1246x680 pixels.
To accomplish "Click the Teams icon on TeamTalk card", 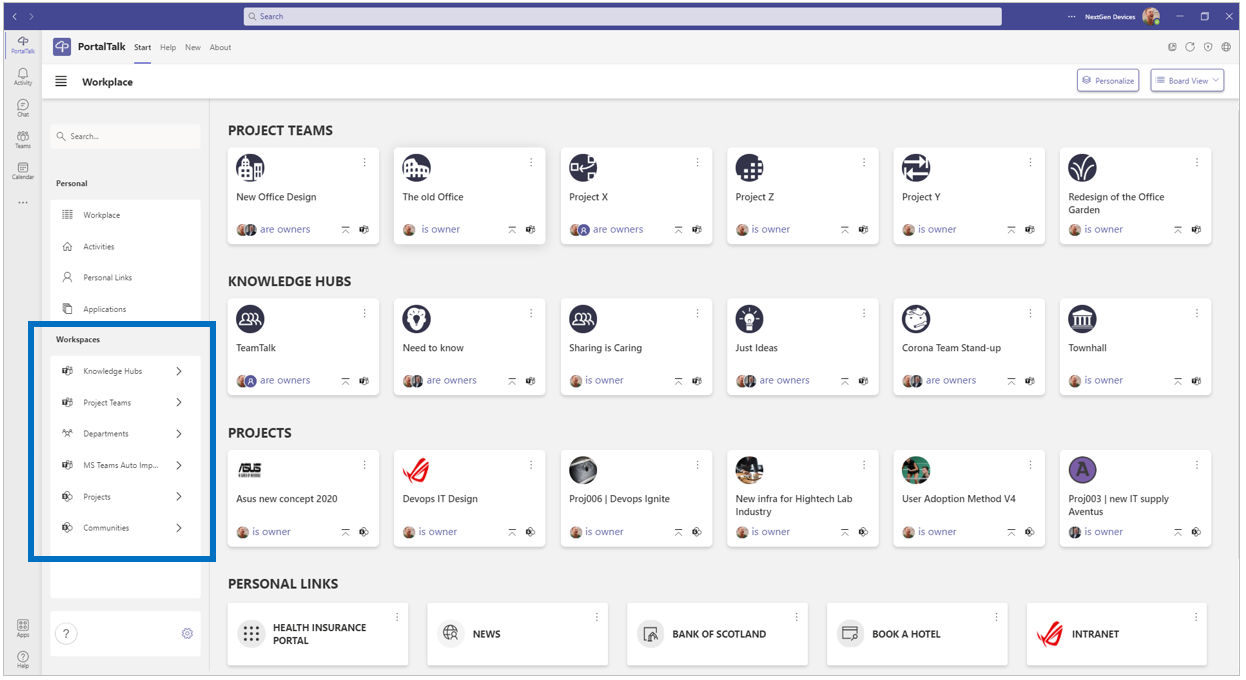I will point(364,381).
